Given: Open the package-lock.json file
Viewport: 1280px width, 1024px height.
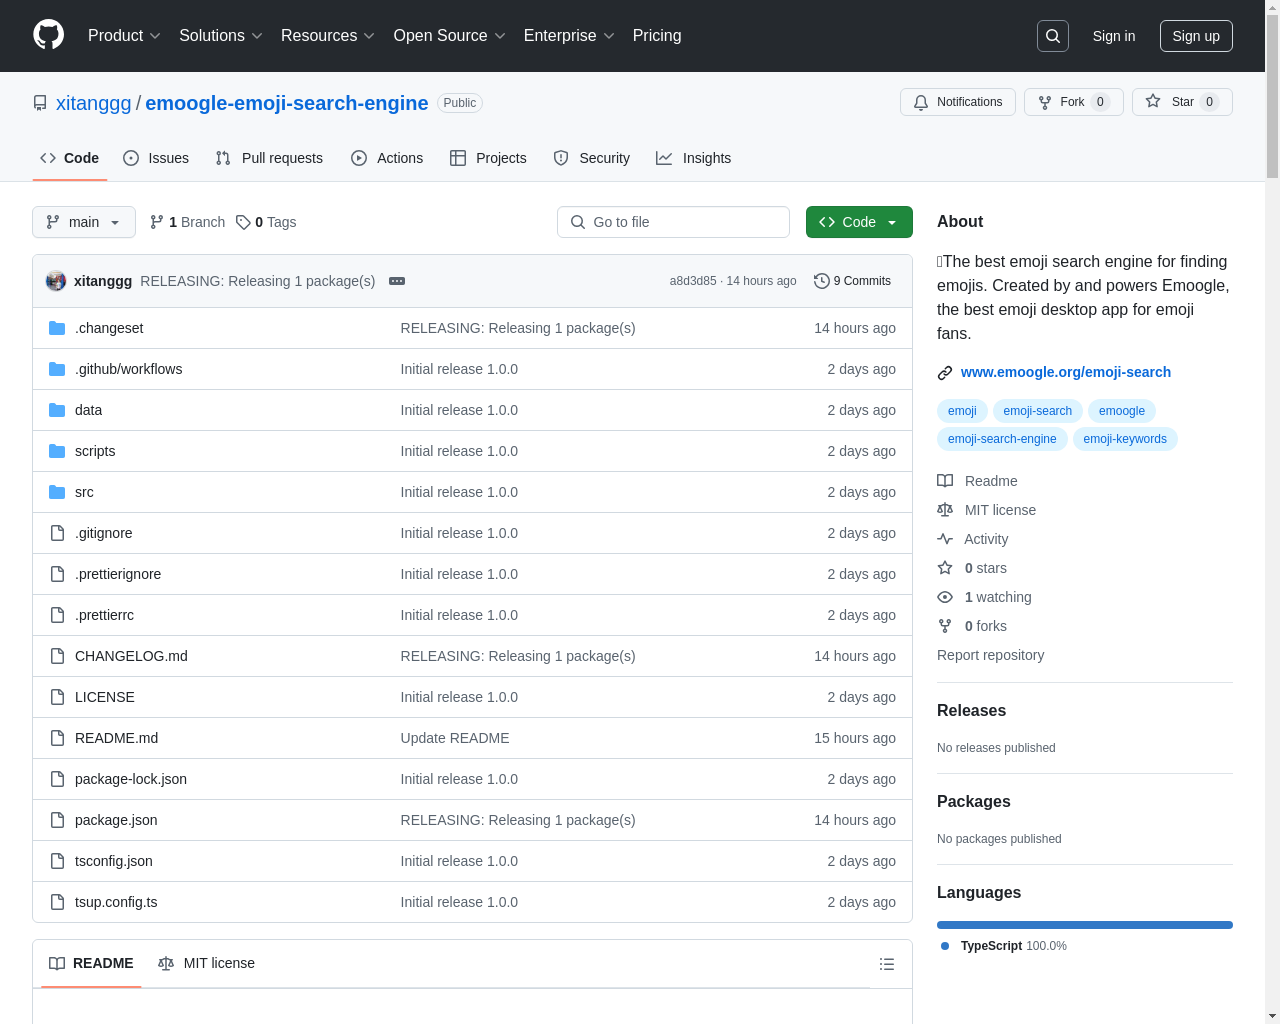Looking at the screenshot, I should [x=131, y=779].
